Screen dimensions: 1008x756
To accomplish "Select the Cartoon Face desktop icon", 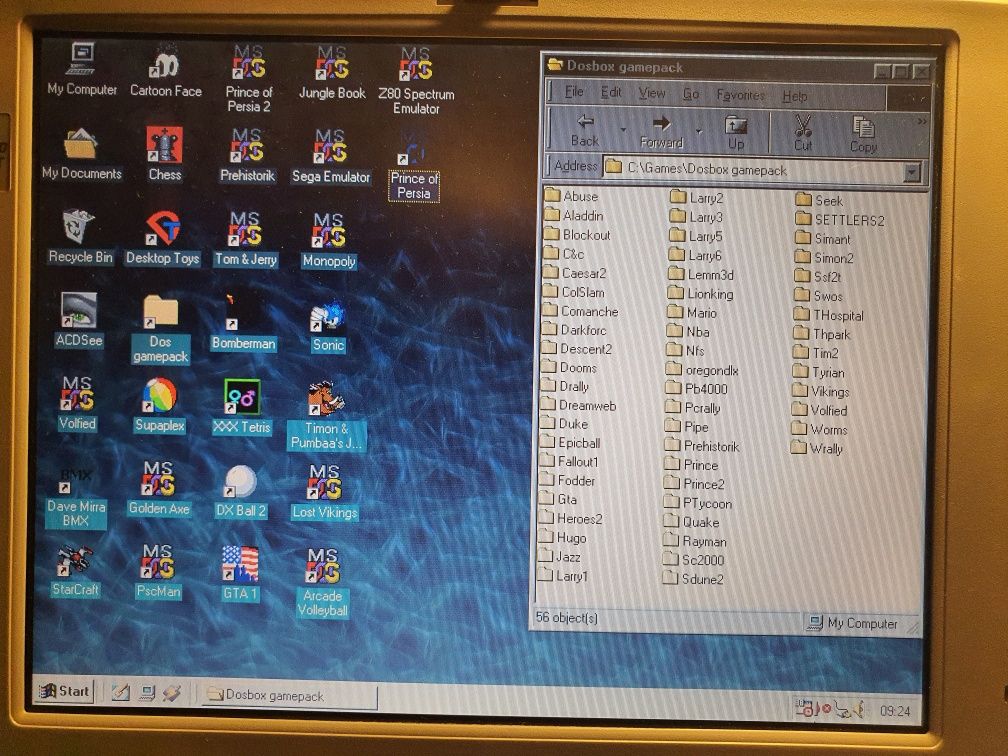I will click(166, 71).
